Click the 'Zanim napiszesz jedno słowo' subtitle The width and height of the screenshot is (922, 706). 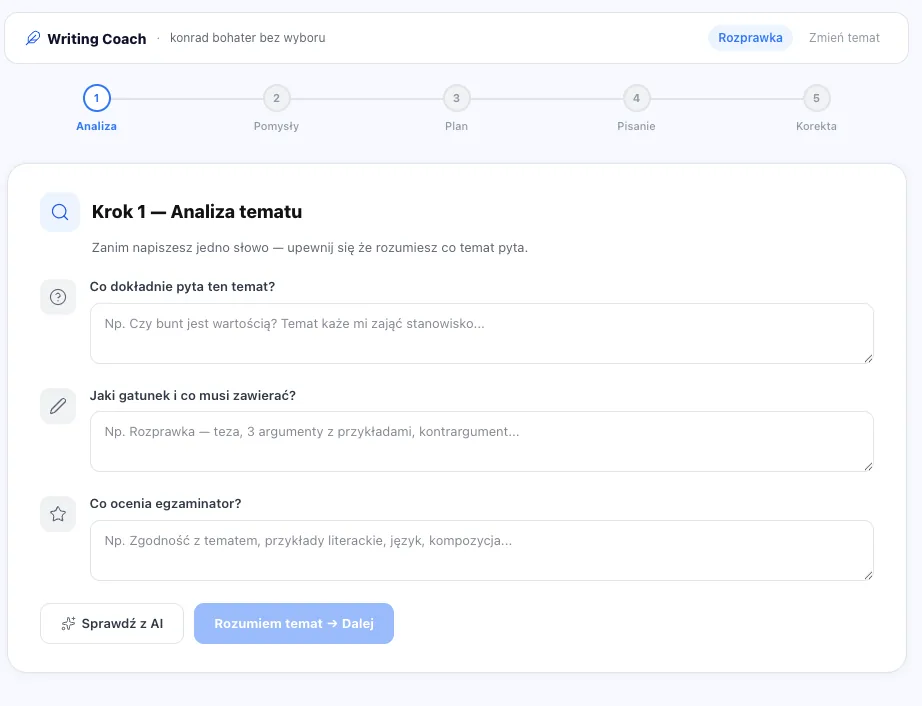coord(310,247)
